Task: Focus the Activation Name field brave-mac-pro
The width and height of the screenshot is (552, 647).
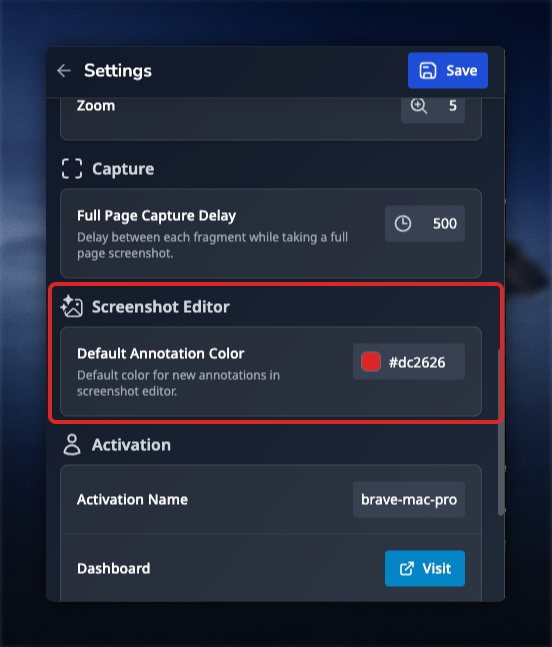Action: [409, 500]
